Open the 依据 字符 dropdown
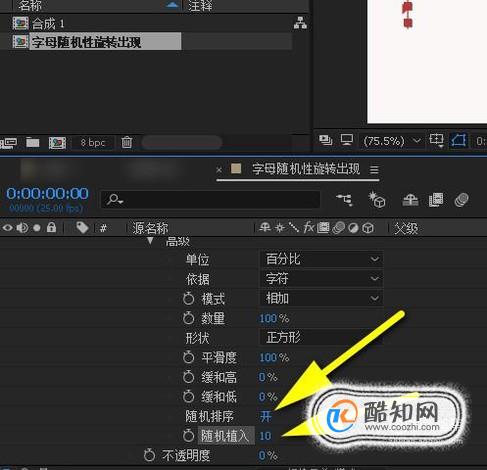 (x=321, y=279)
